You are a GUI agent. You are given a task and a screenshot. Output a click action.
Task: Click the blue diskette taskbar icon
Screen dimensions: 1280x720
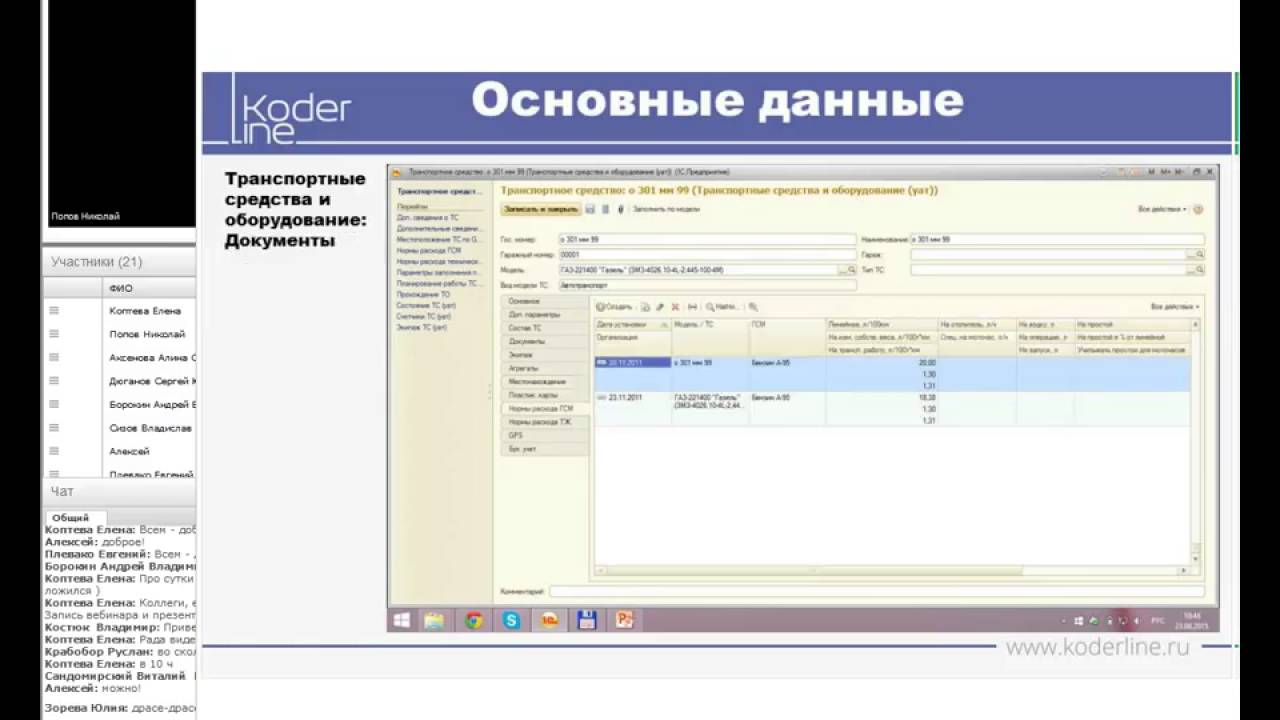point(587,620)
